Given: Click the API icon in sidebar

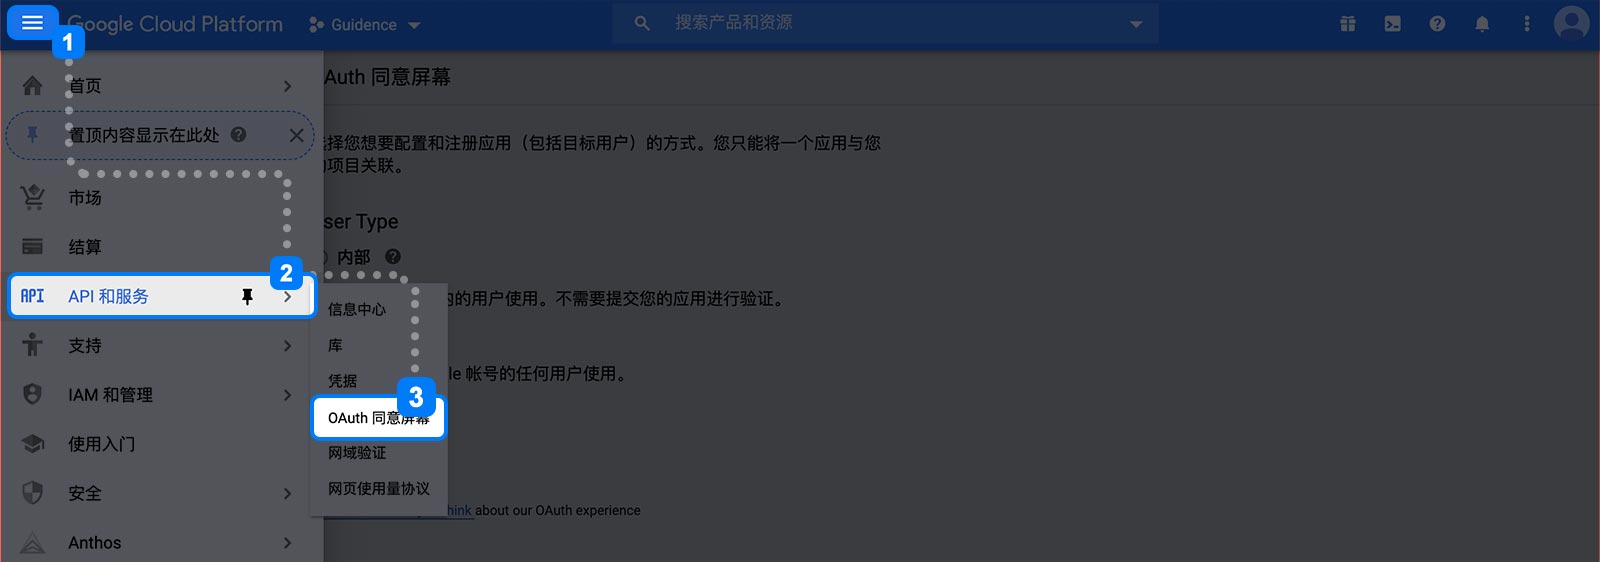Looking at the screenshot, I should tap(33, 296).
